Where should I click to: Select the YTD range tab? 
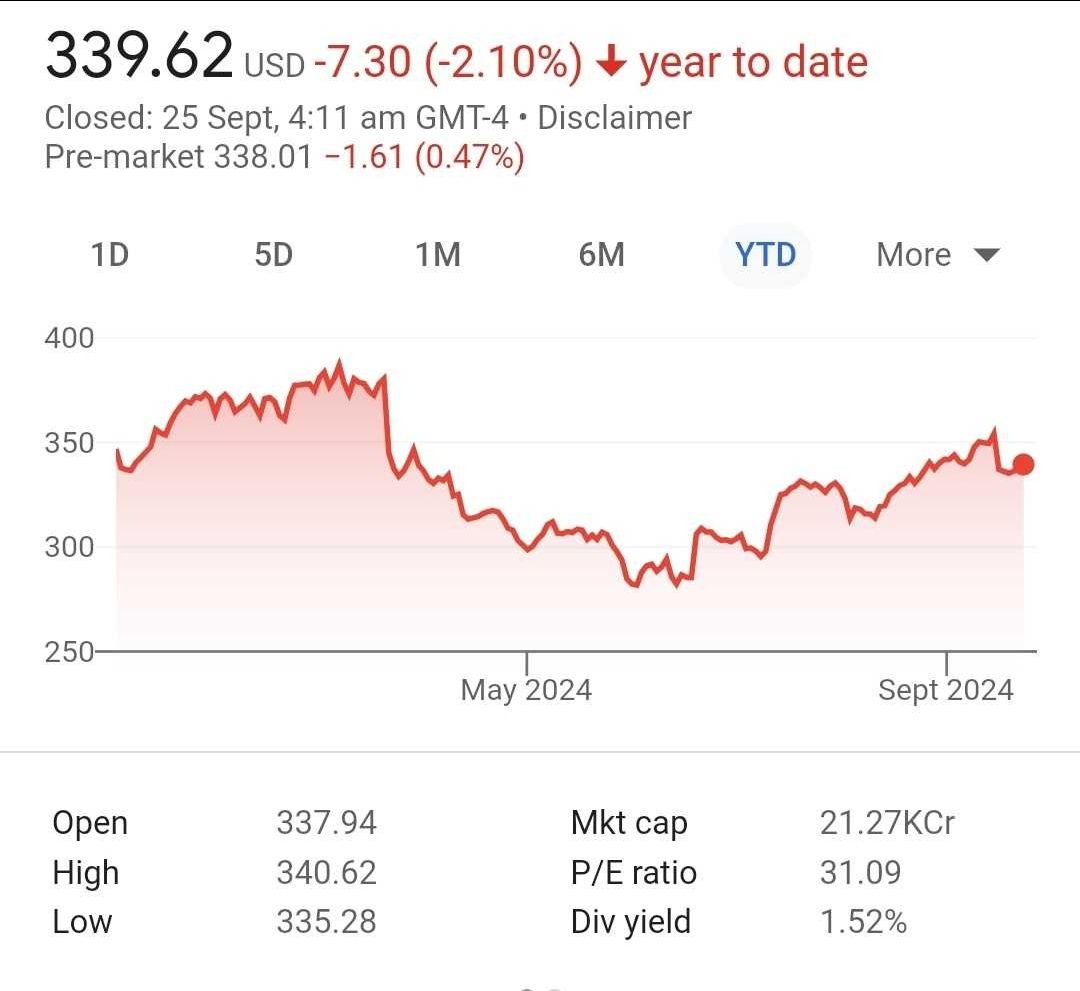pyautogui.click(x=765, y=255)
